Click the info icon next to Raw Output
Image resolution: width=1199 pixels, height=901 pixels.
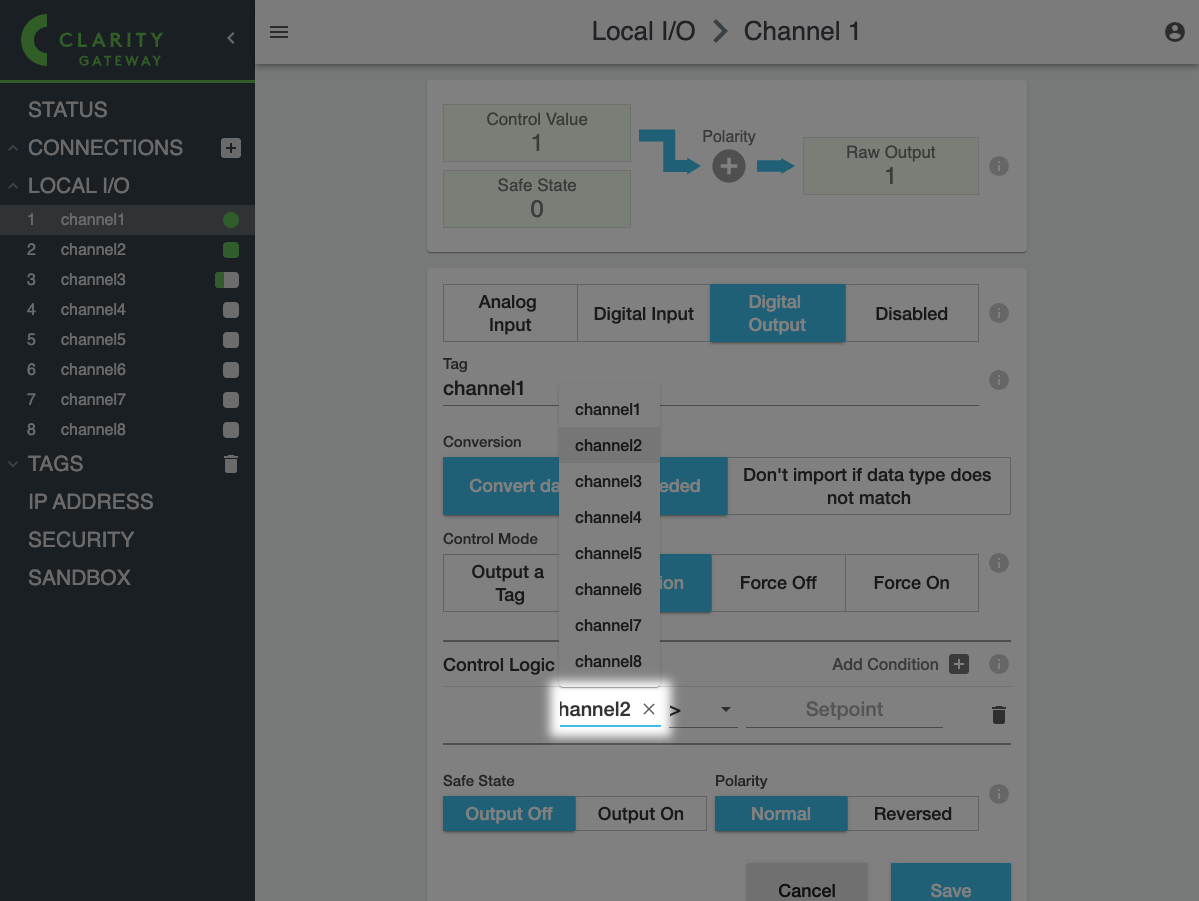[998, 166]
